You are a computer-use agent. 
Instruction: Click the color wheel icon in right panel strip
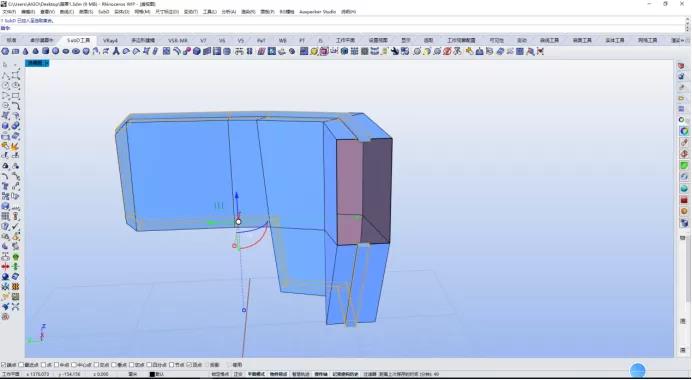pyautogui.click(x=684, y=131)
